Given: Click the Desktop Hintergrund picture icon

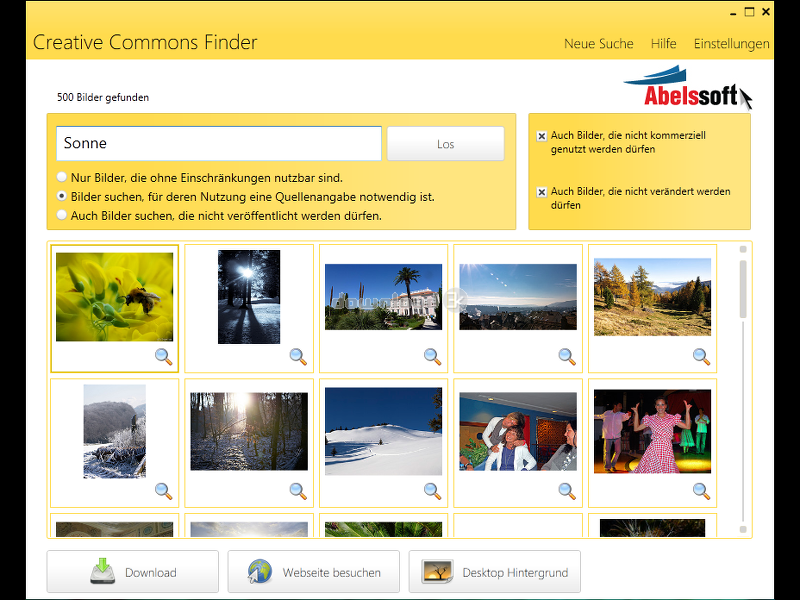Looking at the screenshot, I should [x=437, y=571].
